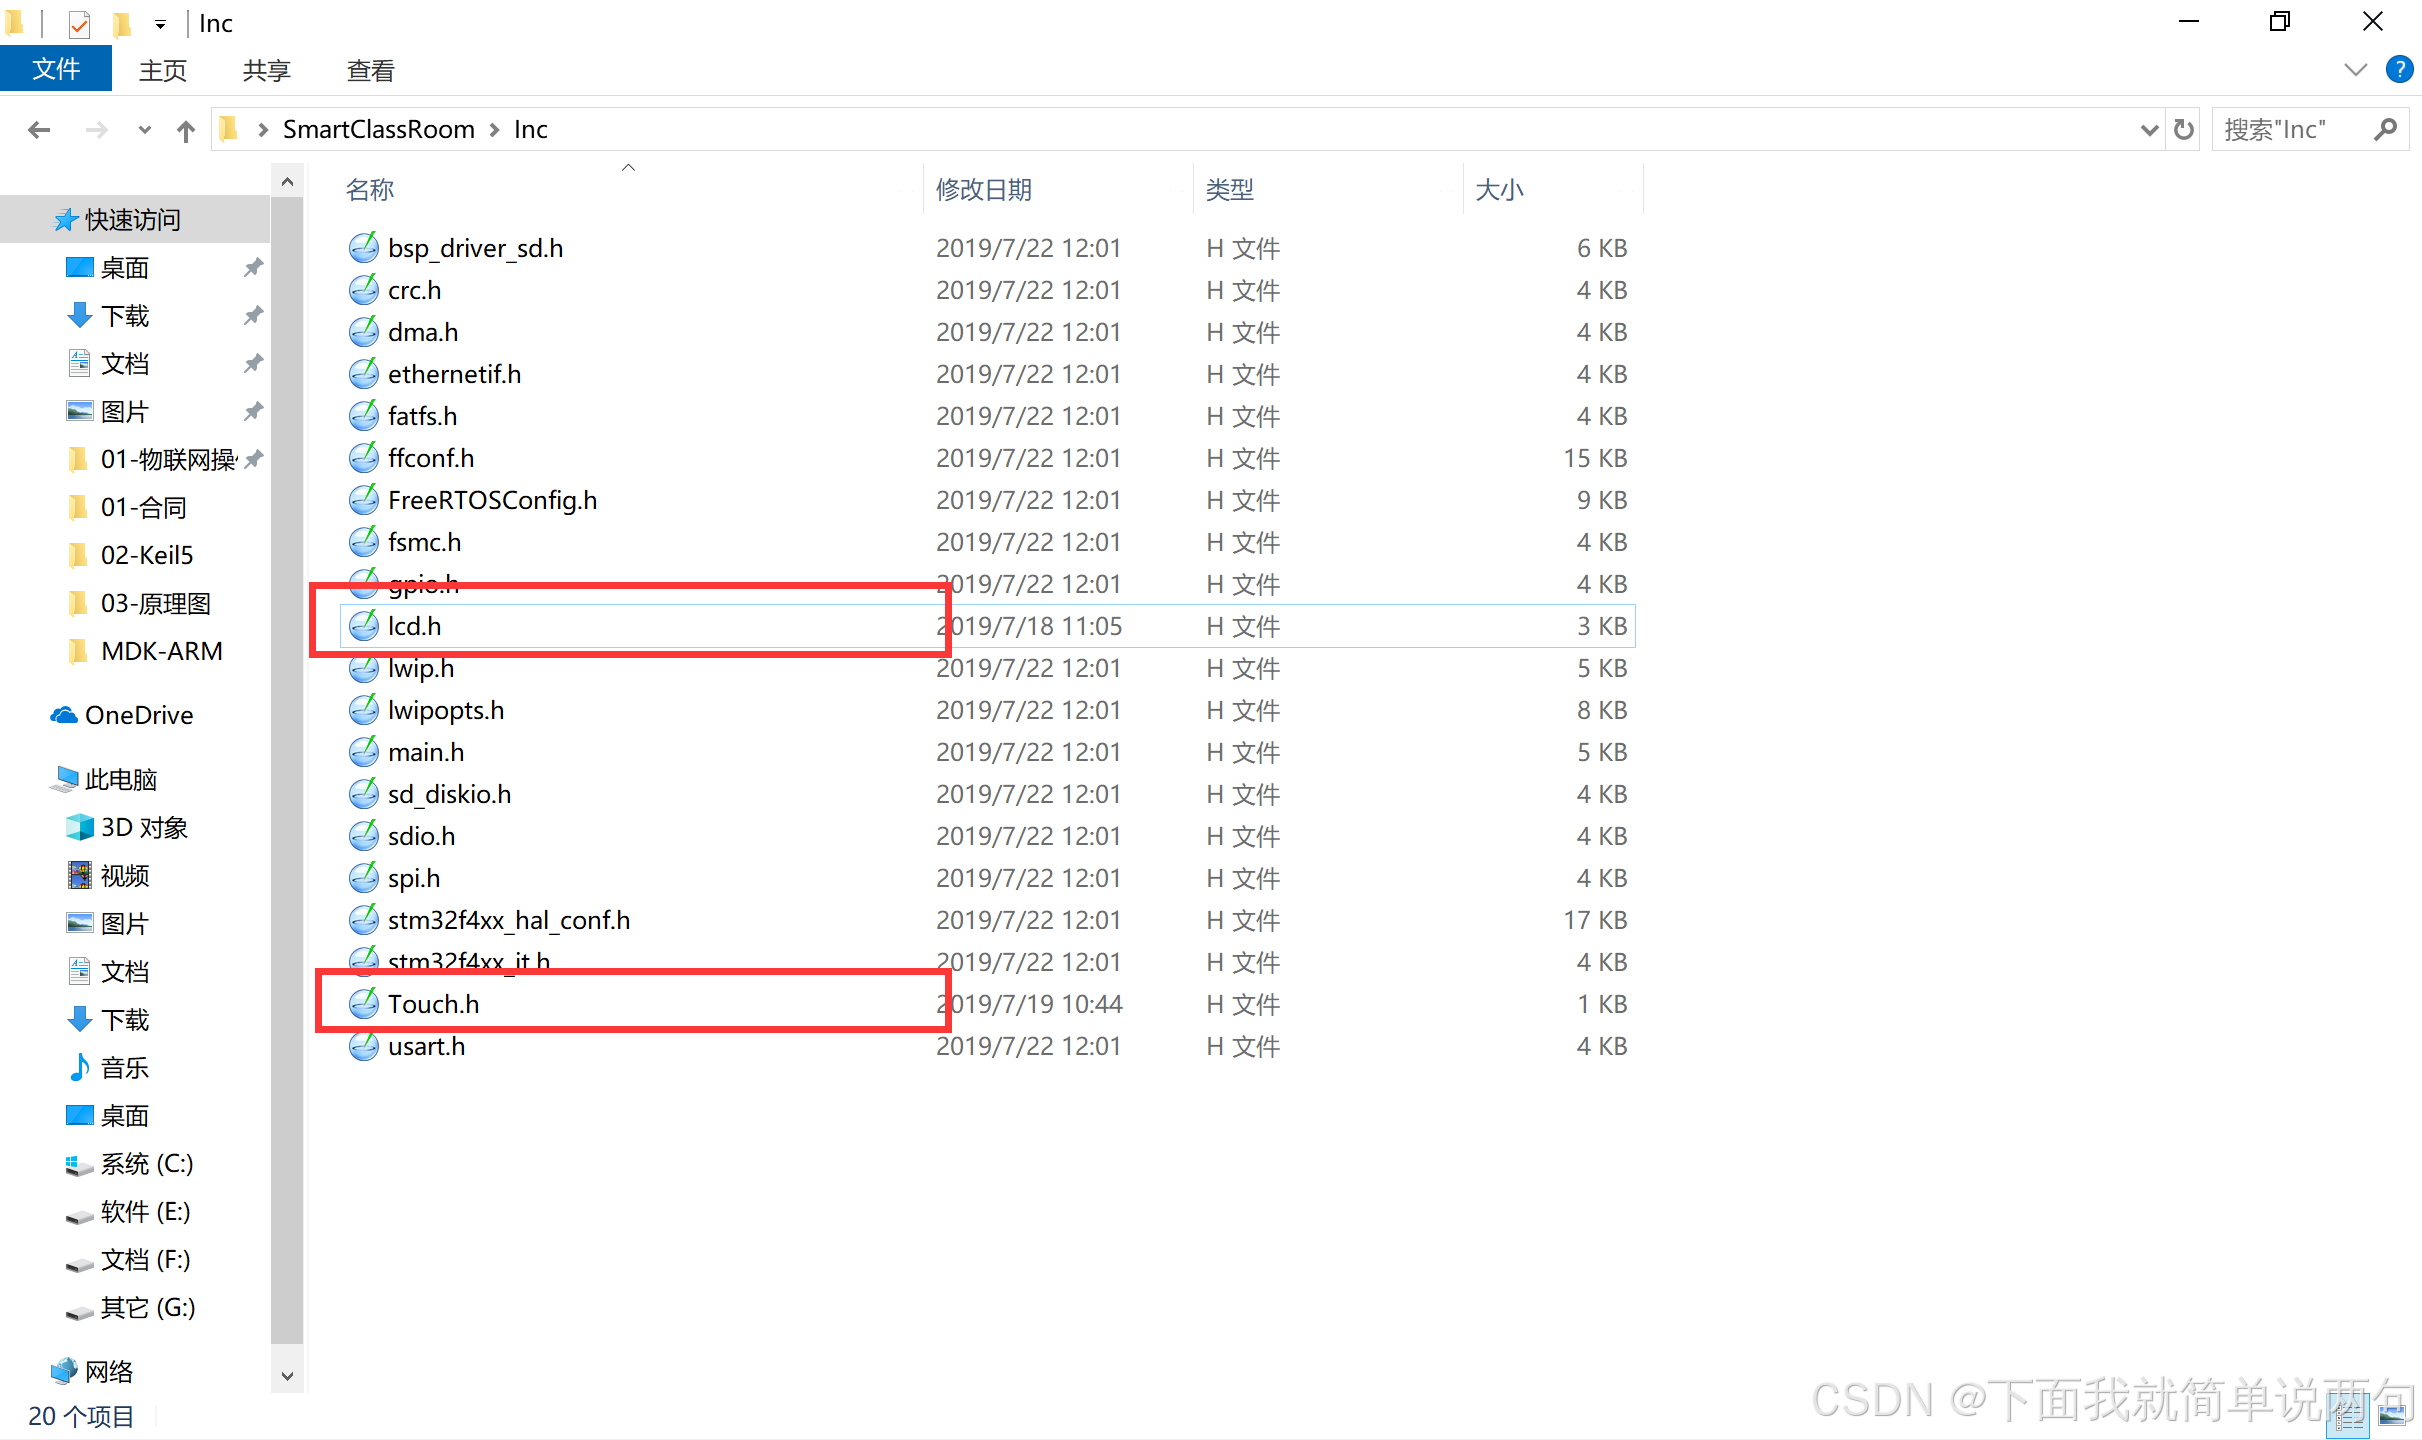
Task: Expand the address bar history dropdown
Action: click(x=2148, y=130)
